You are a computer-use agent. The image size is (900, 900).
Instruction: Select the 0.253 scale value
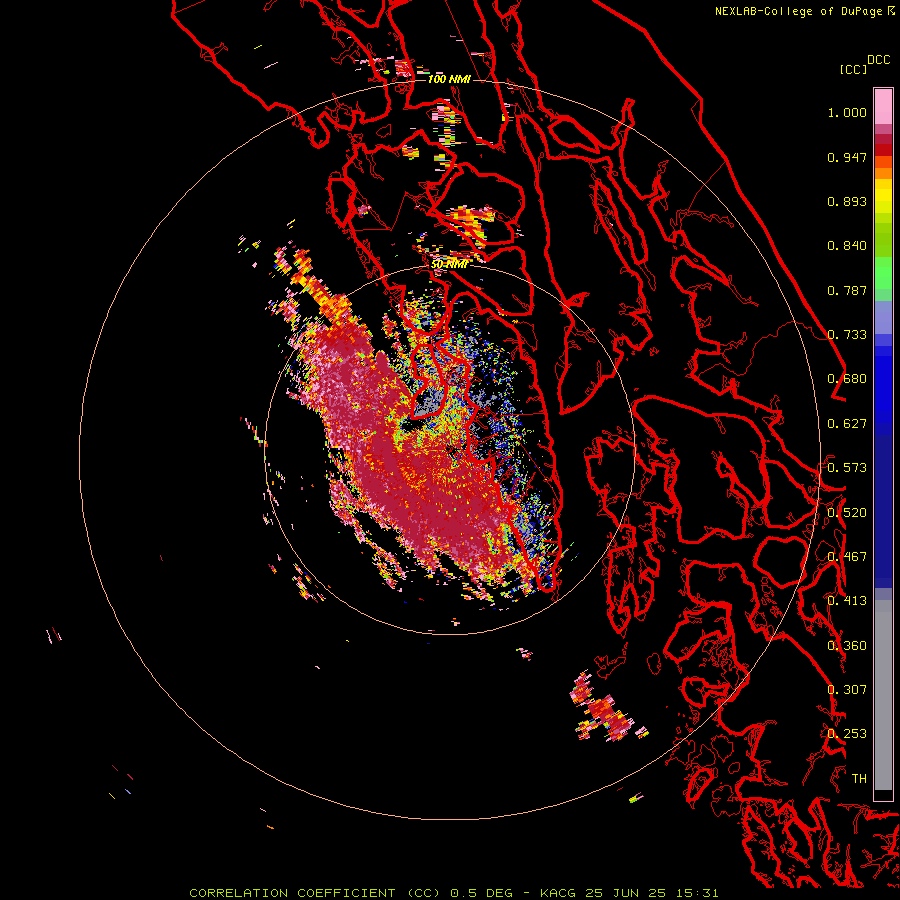[x=847, y=734]
